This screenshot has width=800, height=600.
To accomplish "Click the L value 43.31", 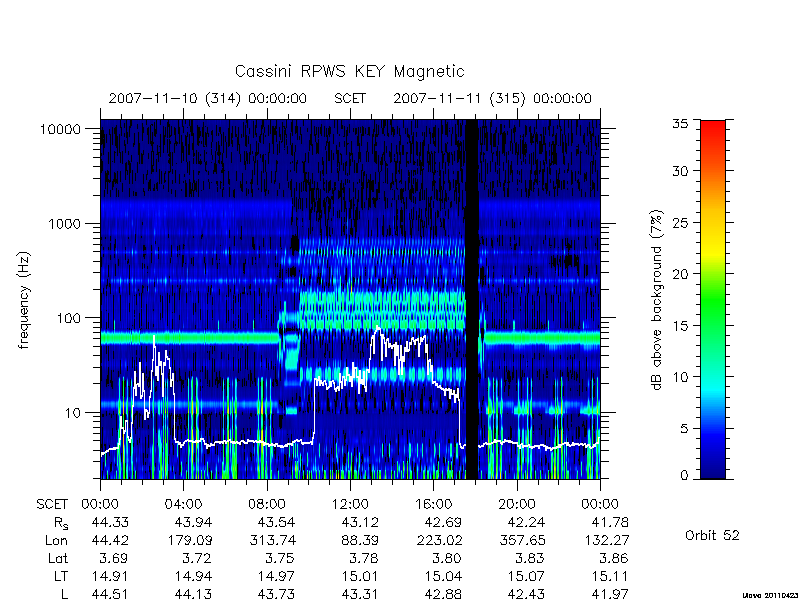I will tap(360, 594).
